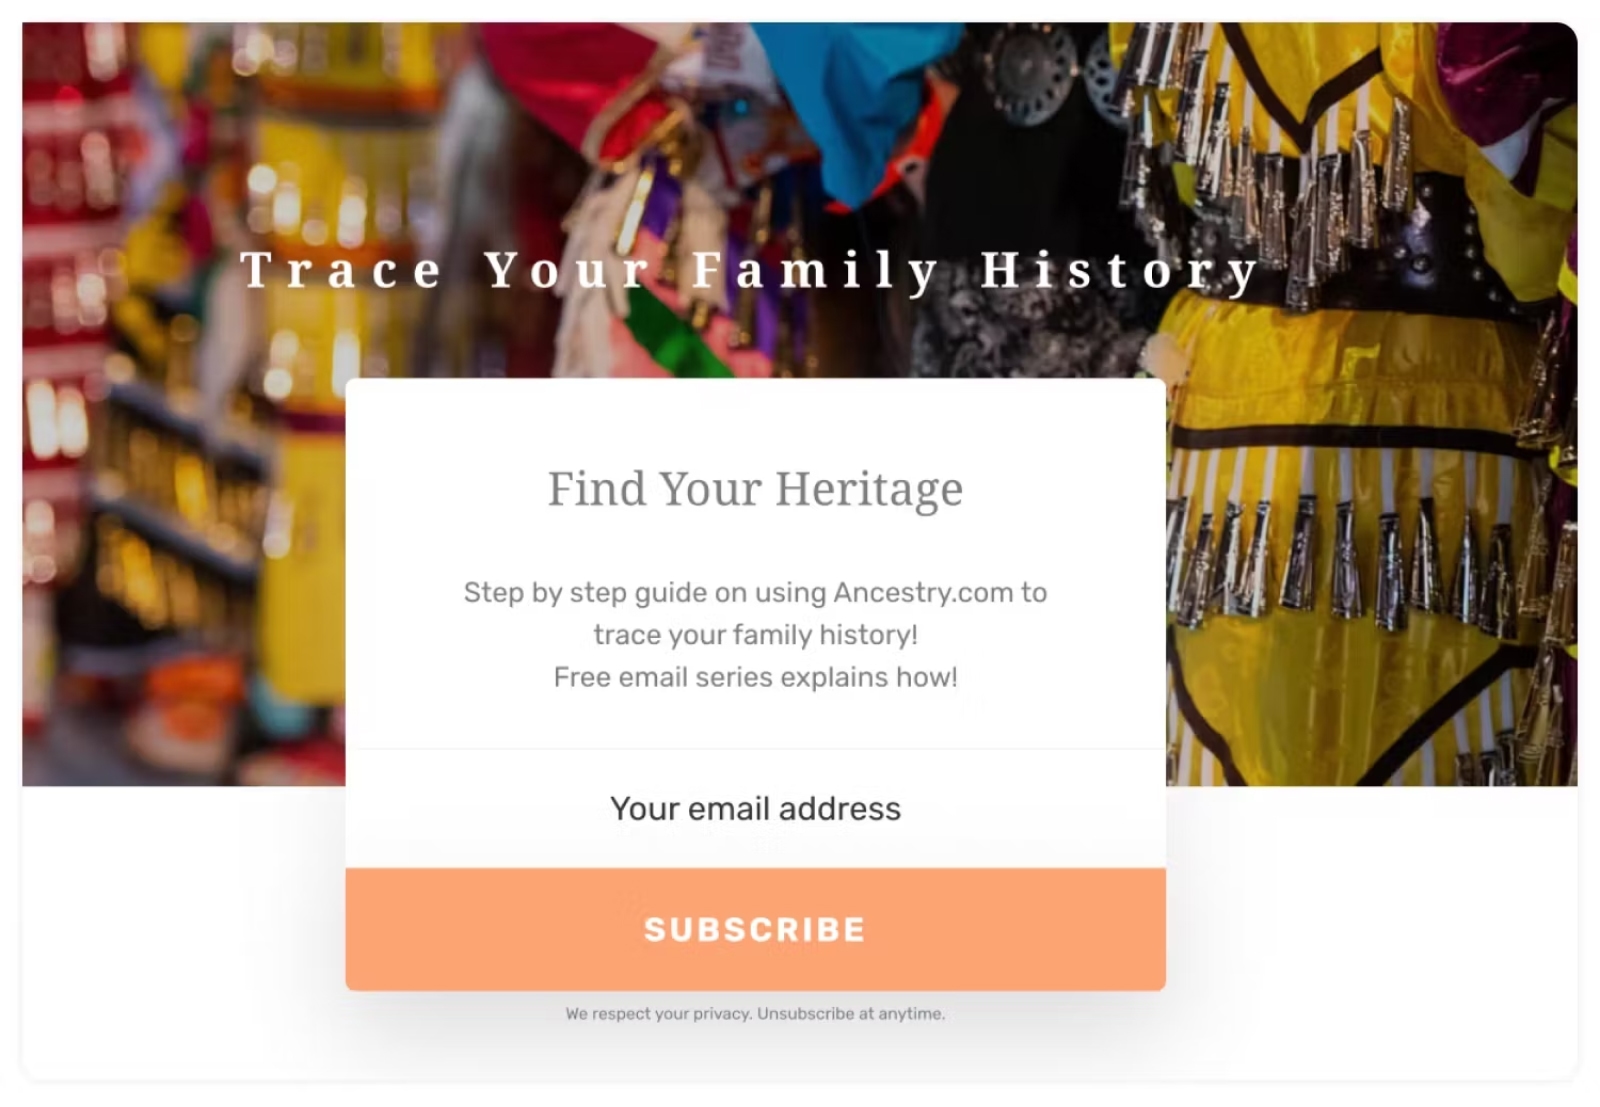Viewport: 1600px width, 1107px height.
Task: Click the word "Trace" in banner title
Action: [x=341, y=270]
